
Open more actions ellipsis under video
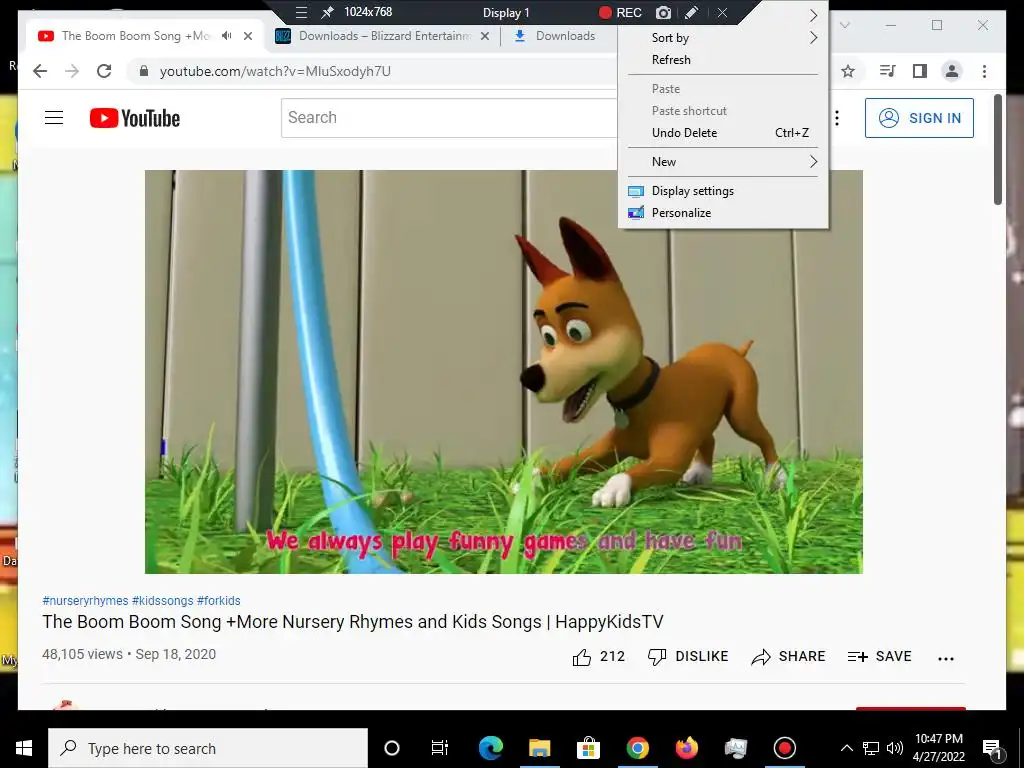pos(946,658)
